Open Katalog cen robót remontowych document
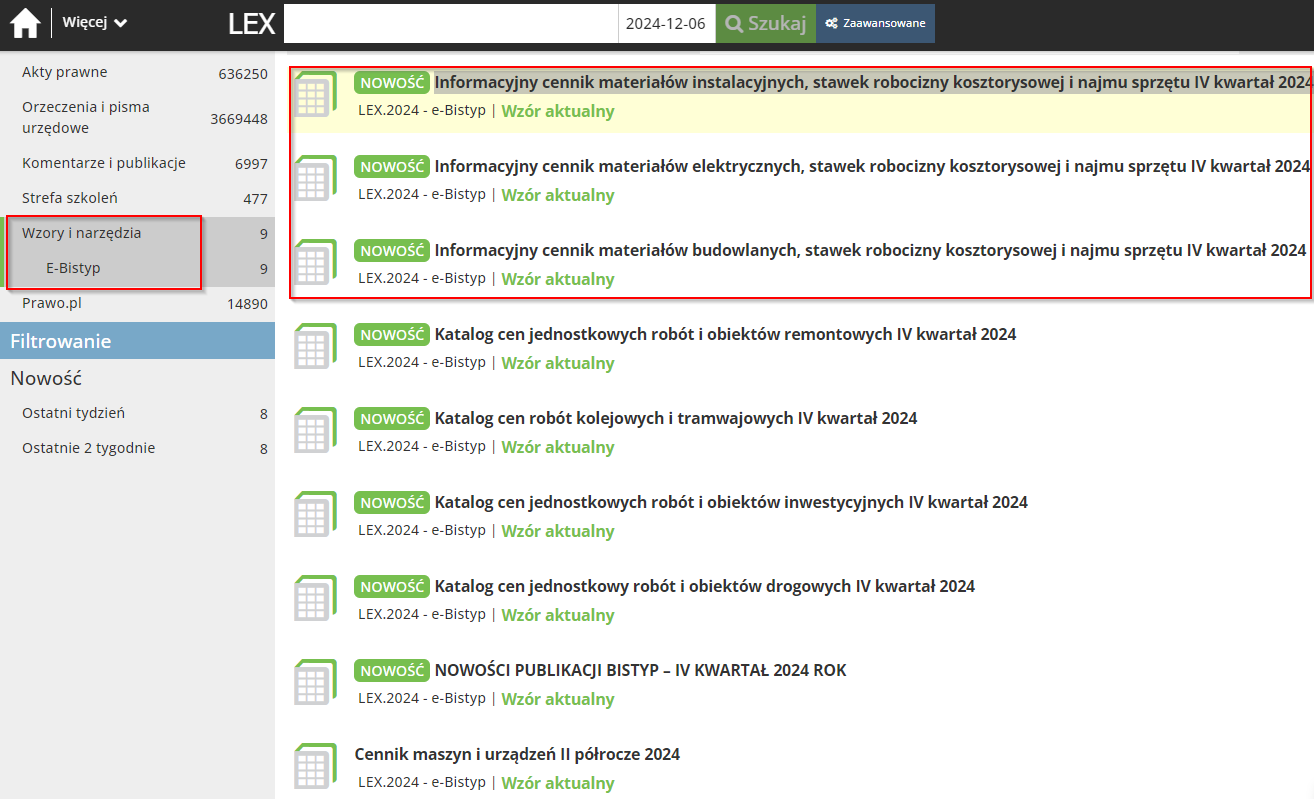The width and height of the screenshot is (1314, 799). tap(725, 334)
